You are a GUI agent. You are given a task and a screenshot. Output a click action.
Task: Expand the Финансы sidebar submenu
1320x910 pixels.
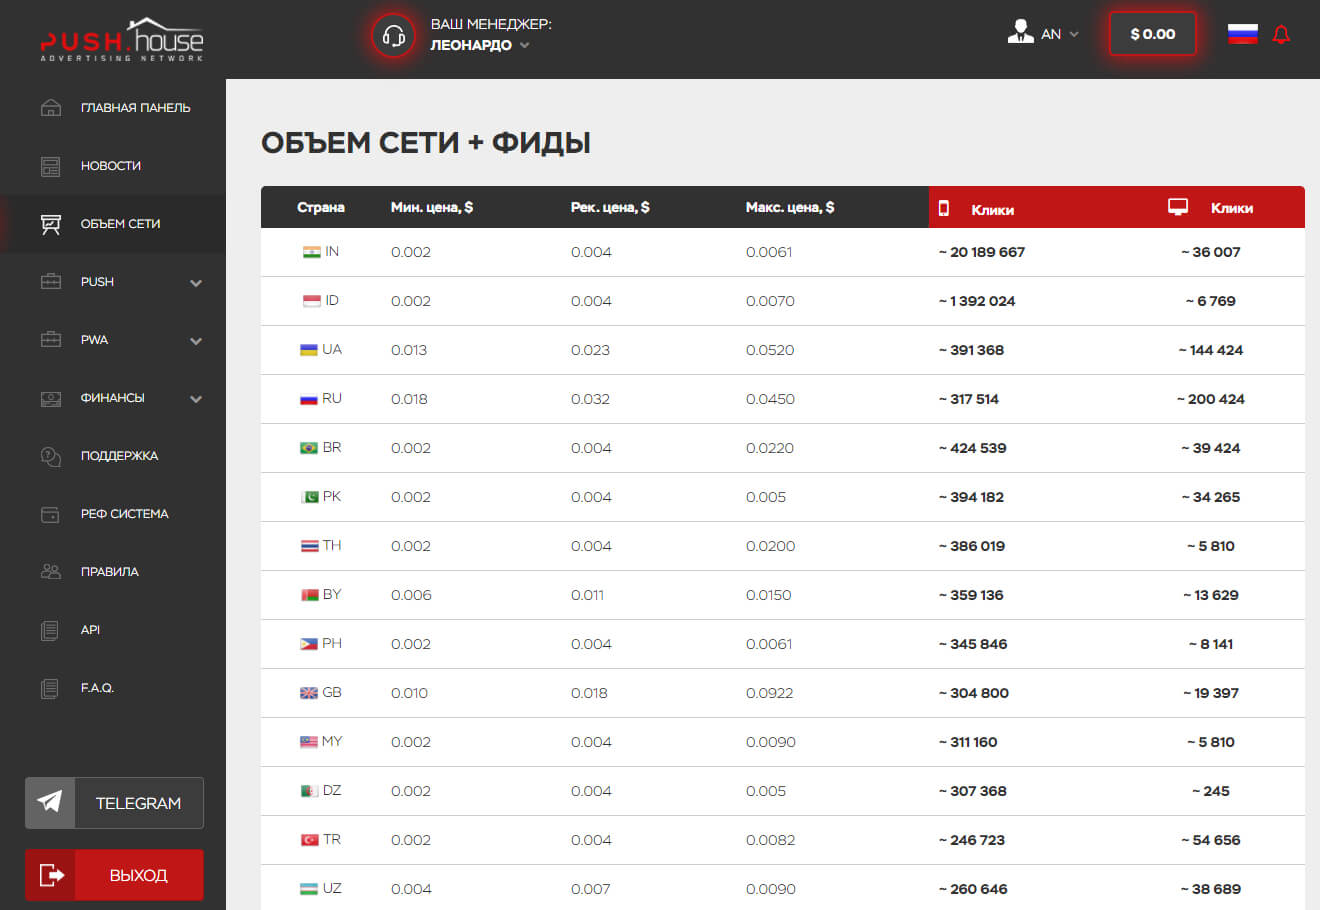(196, 399)
